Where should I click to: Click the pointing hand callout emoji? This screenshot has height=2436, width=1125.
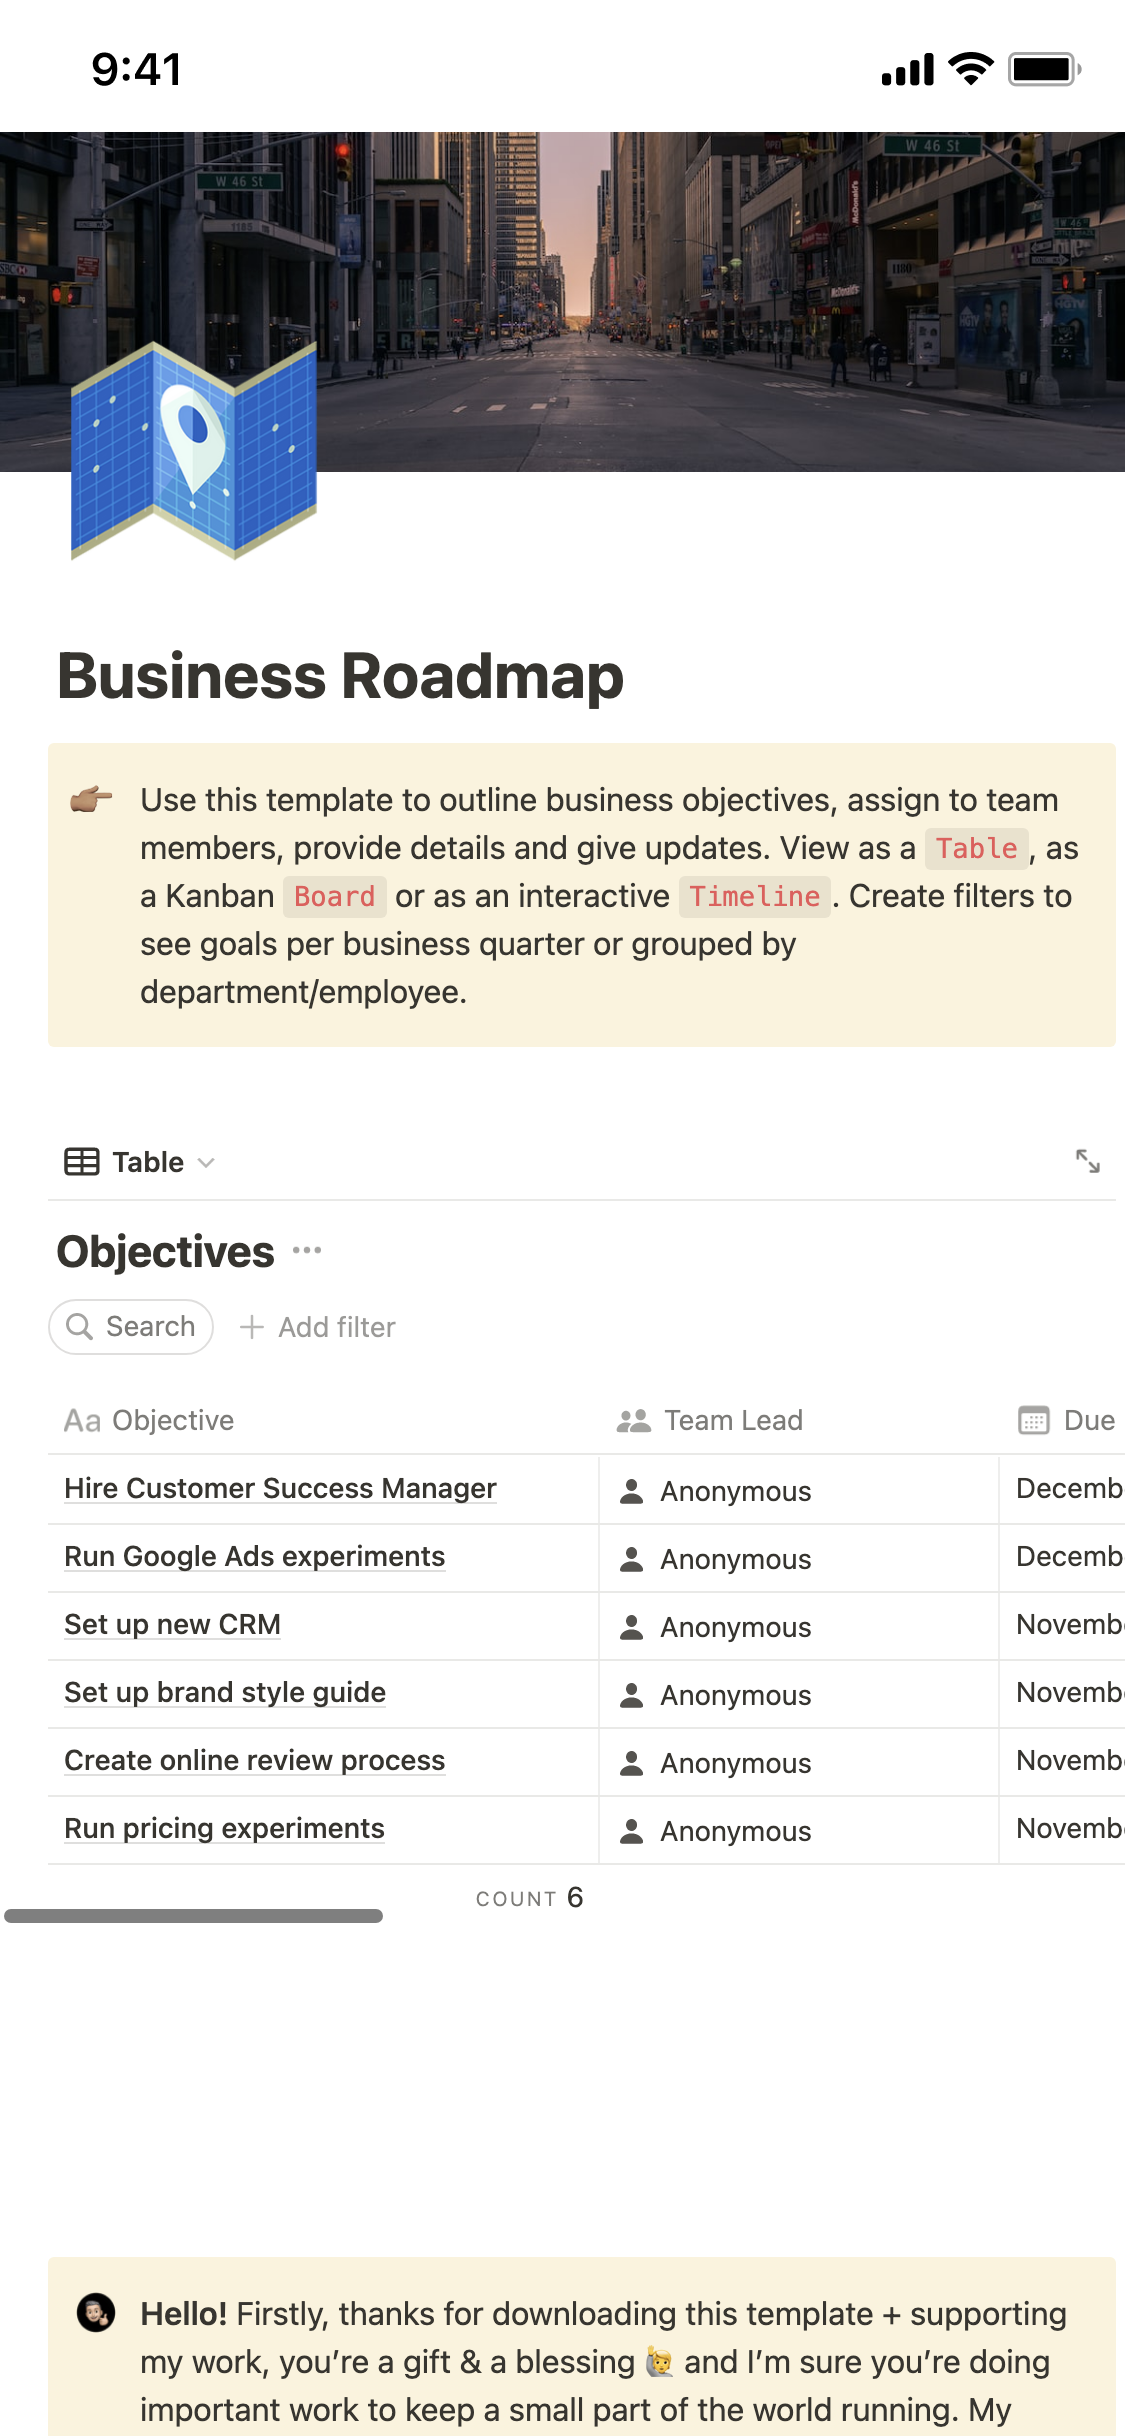pyautogui.click(x=91, y=800)
